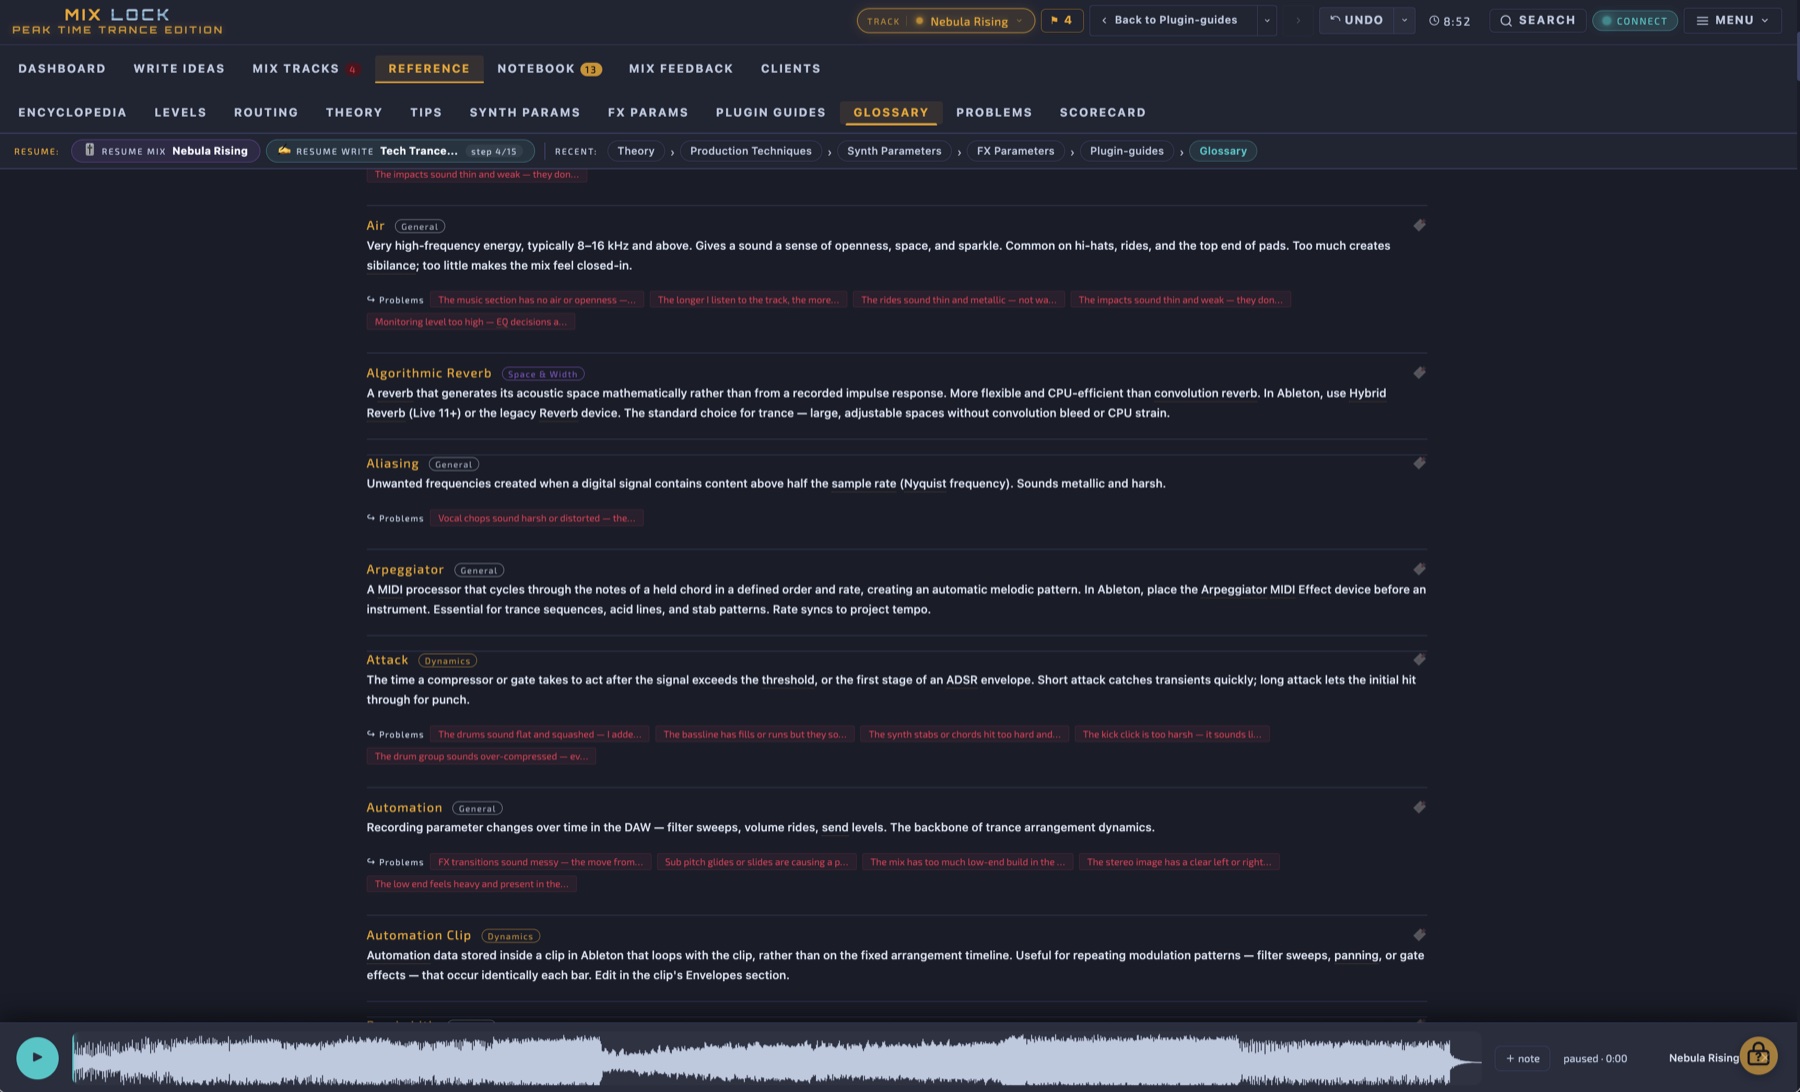Open problem 'The music section has no air or openness'
The width and height of the screenshot is (1800, 1092).
pyautogui.click(x=536, y=300)
